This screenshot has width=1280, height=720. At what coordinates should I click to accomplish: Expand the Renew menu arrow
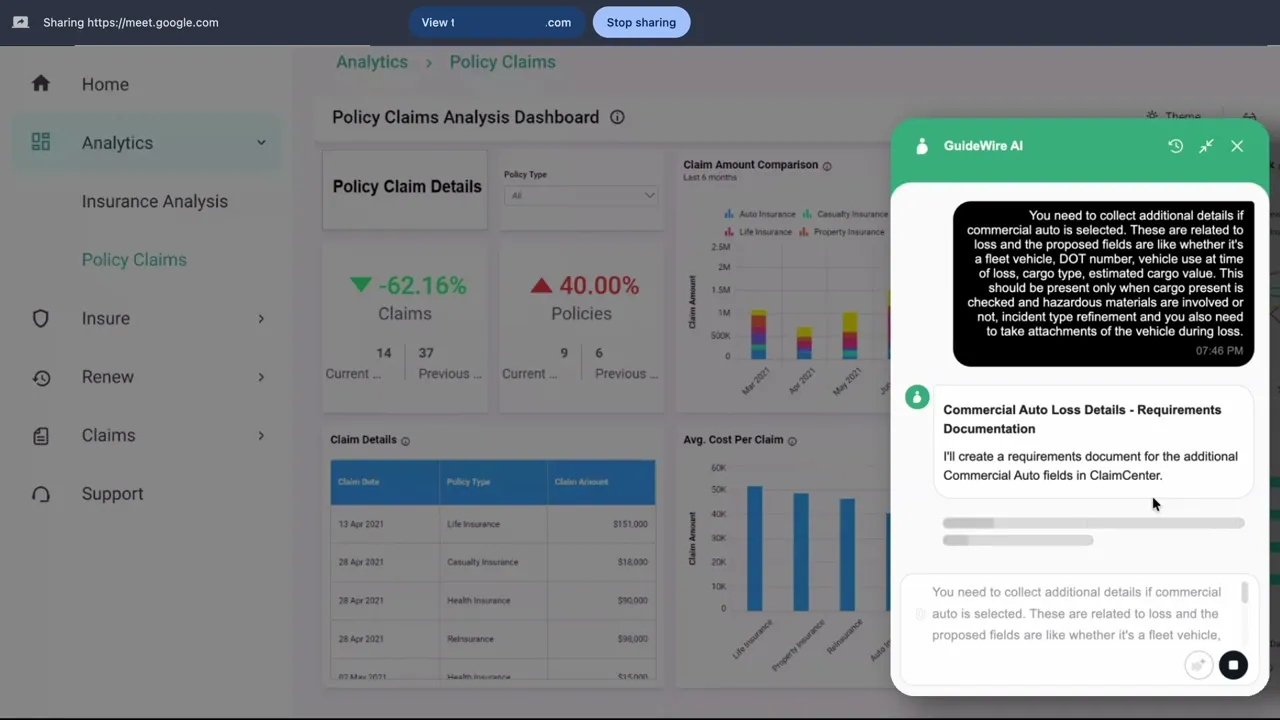(x=261, y=377)
